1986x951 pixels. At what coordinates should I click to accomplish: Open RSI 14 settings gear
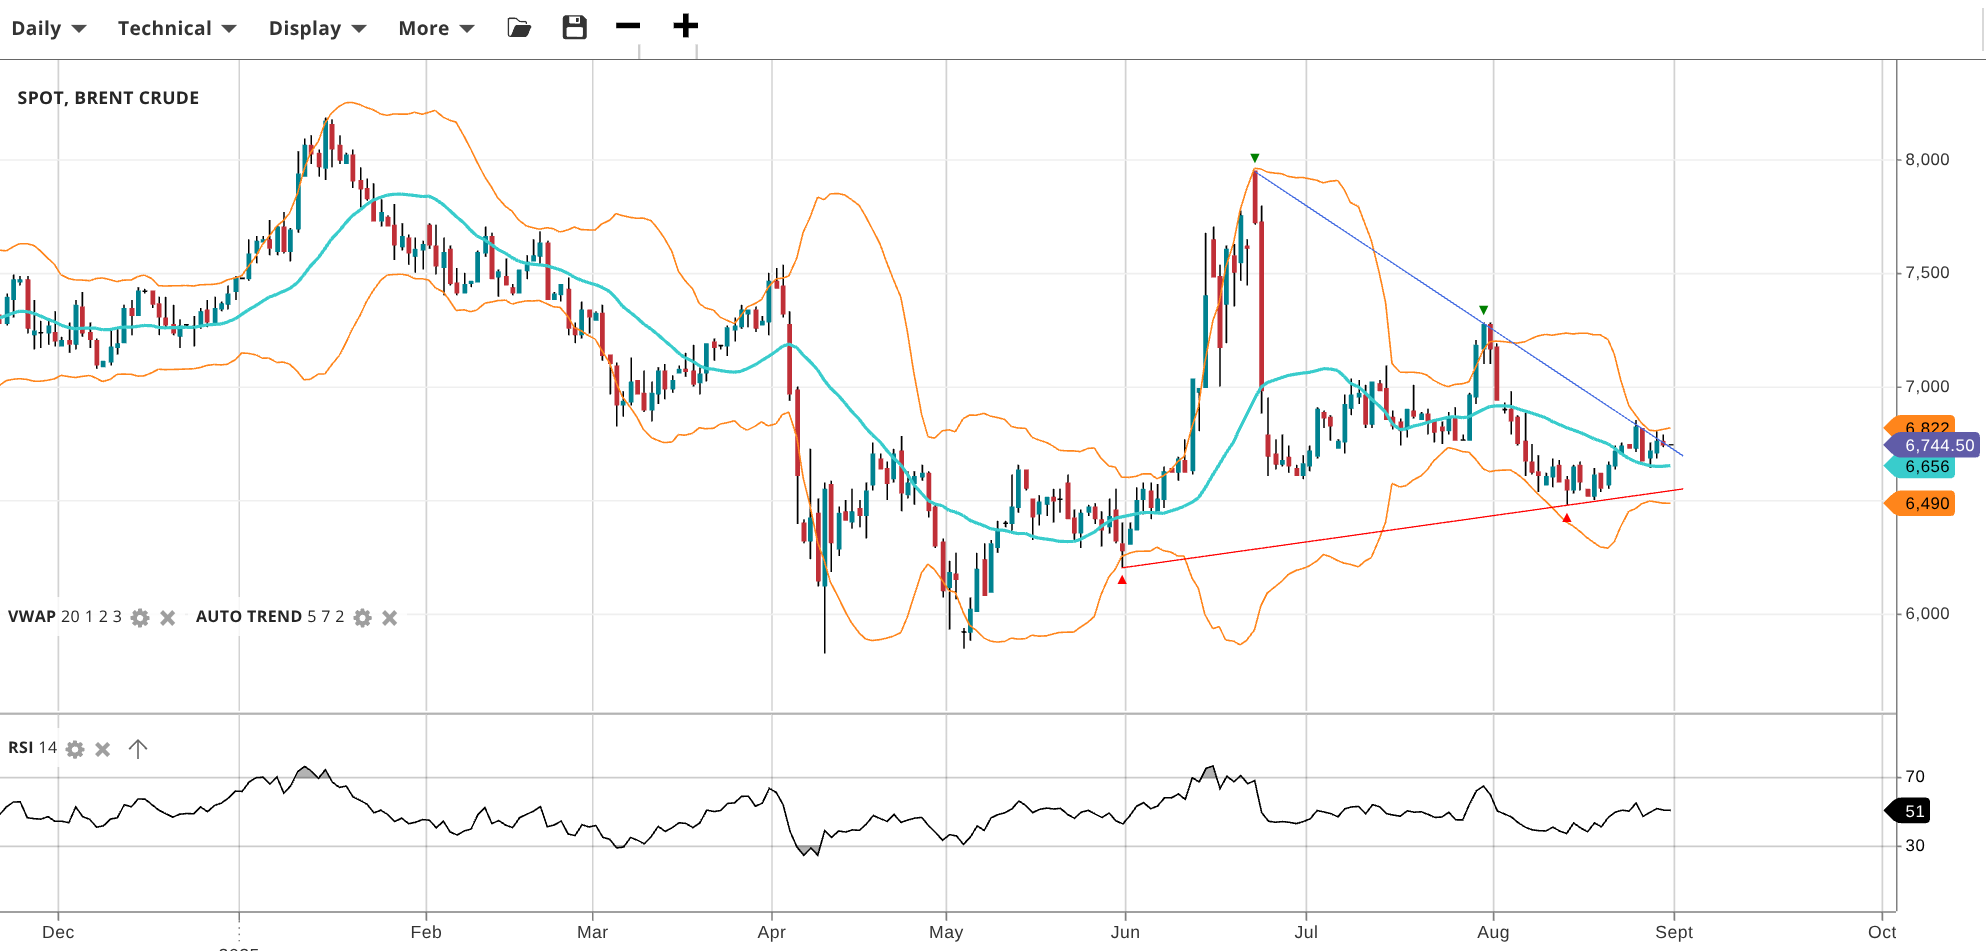[75, 749]
